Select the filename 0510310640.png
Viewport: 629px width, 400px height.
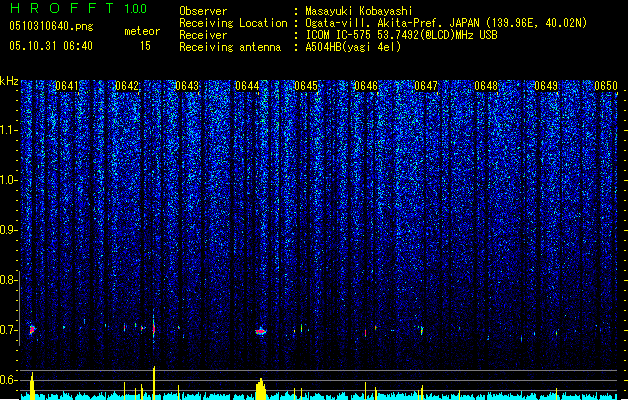(x=51, y=27)
